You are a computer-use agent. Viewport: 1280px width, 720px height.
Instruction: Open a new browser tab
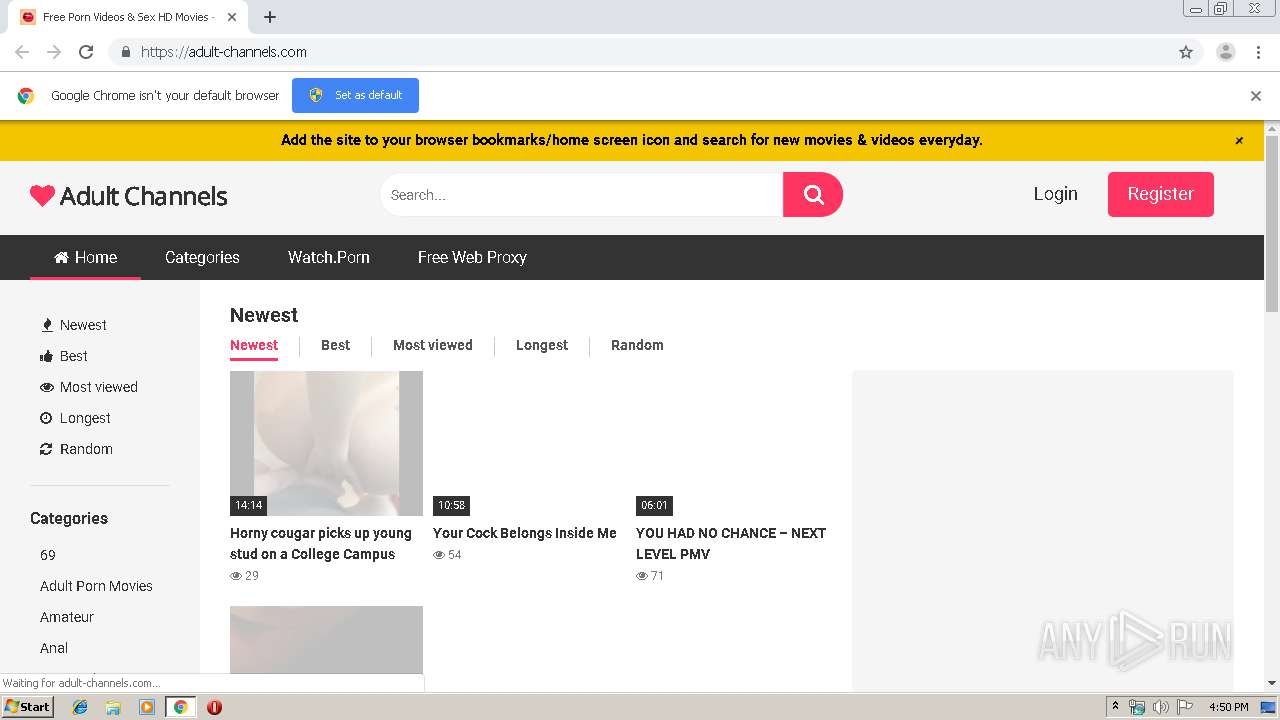270,17
